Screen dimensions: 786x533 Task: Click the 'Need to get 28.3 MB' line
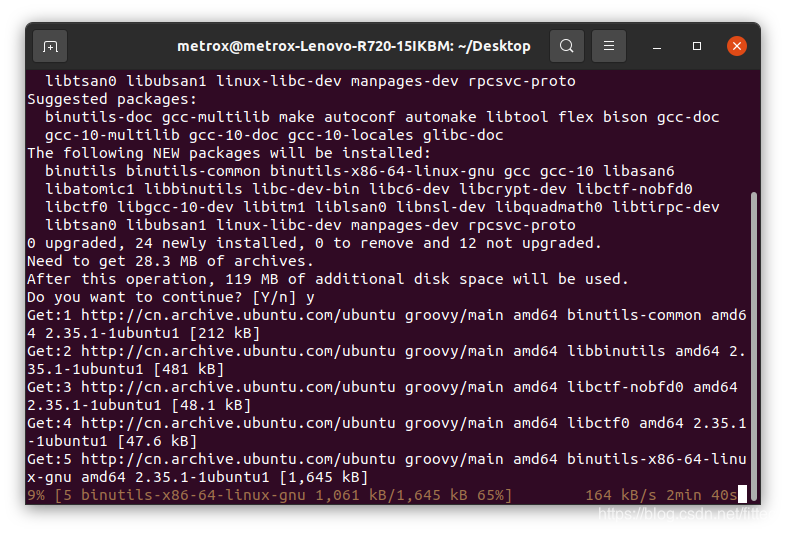coord(170,261)
